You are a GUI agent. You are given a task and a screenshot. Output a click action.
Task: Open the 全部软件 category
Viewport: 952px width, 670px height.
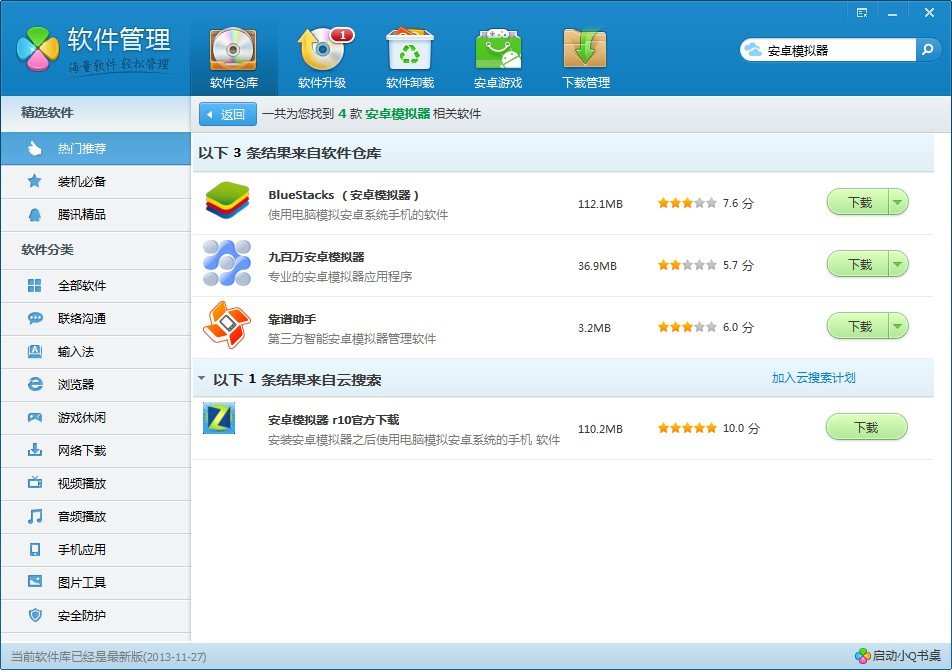(95, 286)
